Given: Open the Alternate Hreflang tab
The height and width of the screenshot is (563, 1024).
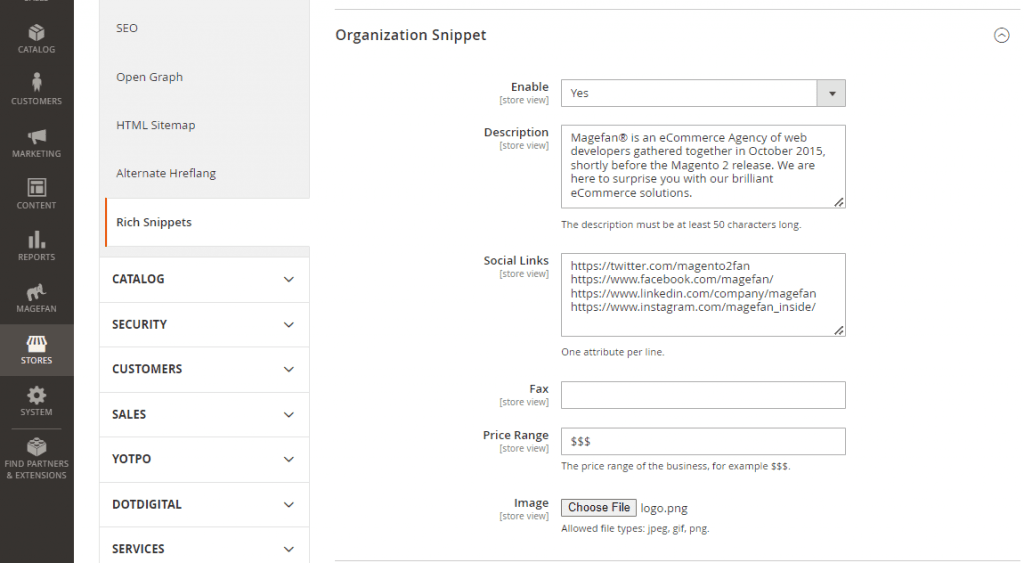Looking at the screenshot, I should 166,173.
